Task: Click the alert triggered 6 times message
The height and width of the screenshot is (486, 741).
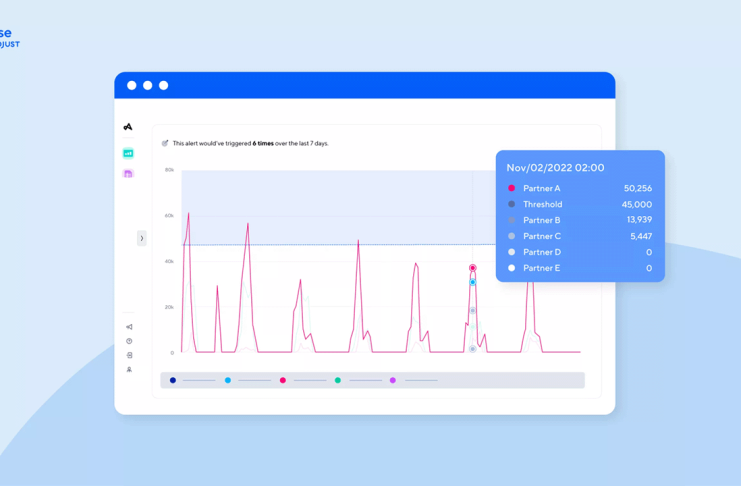Action: [x=250, y=143]
